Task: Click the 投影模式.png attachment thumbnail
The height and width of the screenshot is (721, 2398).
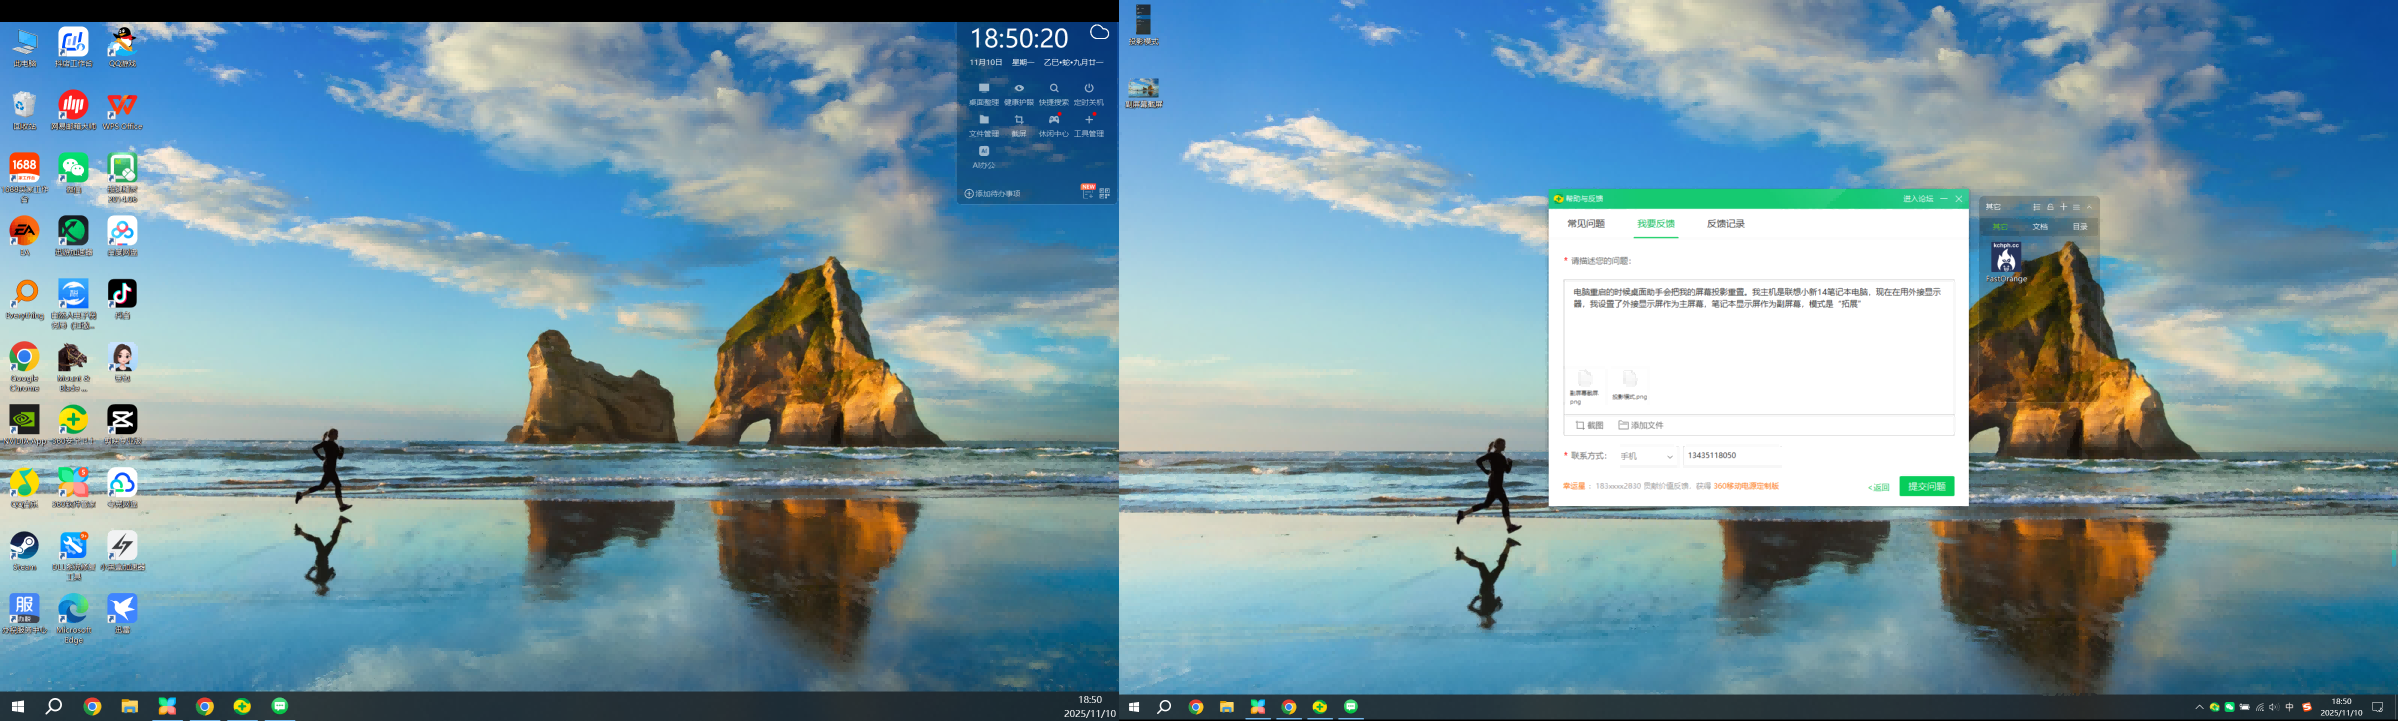Action: [x=1629, y=380]
